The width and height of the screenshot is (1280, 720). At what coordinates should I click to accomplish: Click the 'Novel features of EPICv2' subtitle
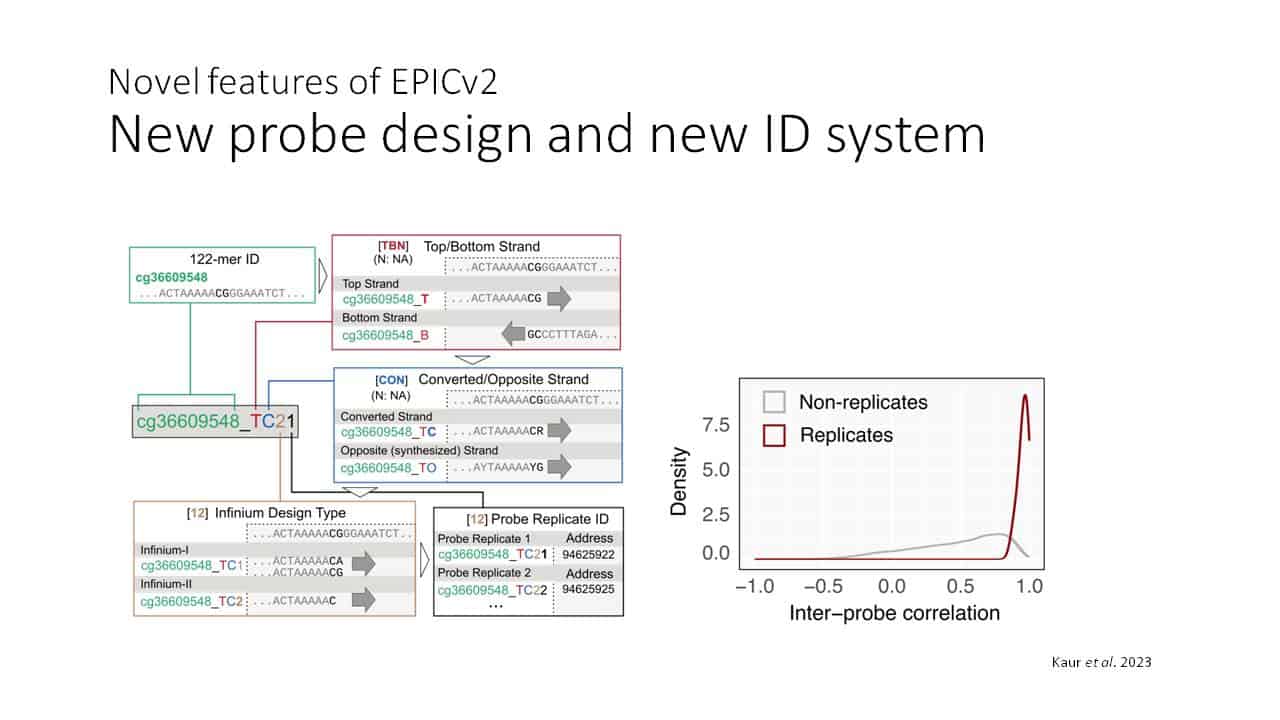(303, 80)
